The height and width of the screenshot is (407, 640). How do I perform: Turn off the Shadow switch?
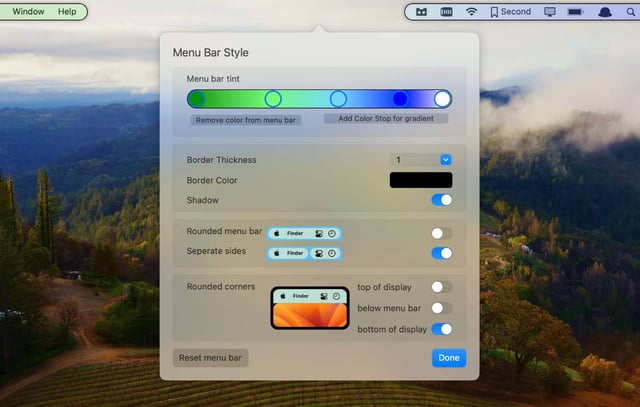[442, 200]
